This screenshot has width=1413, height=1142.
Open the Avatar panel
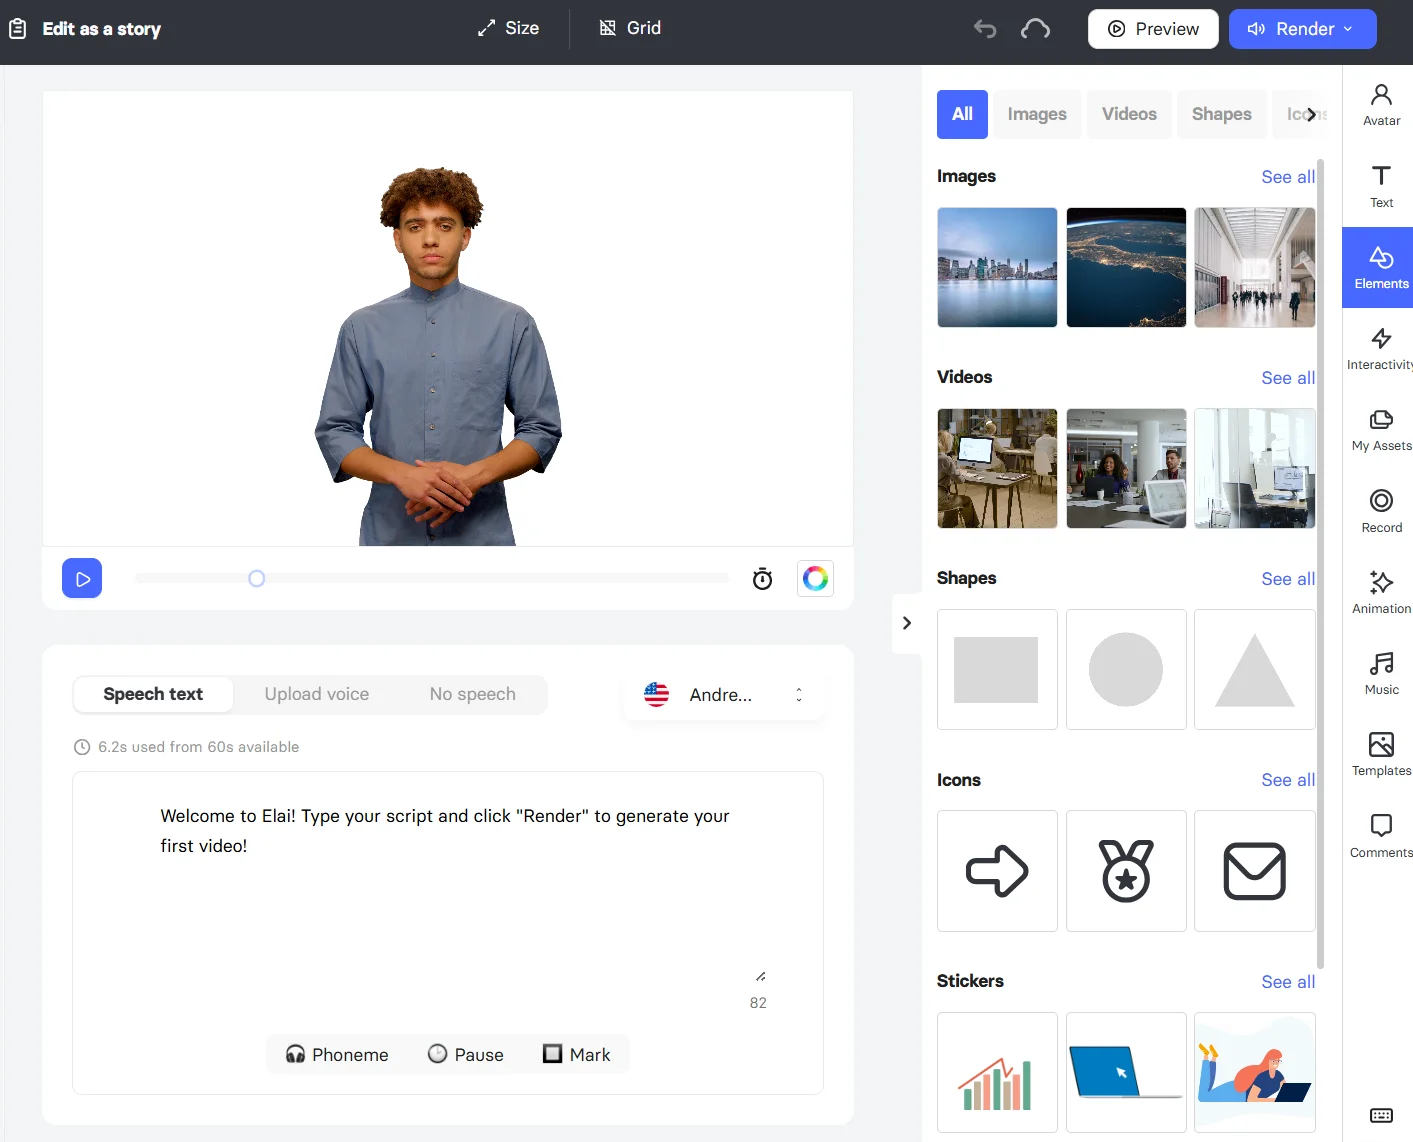[1381, 104]
